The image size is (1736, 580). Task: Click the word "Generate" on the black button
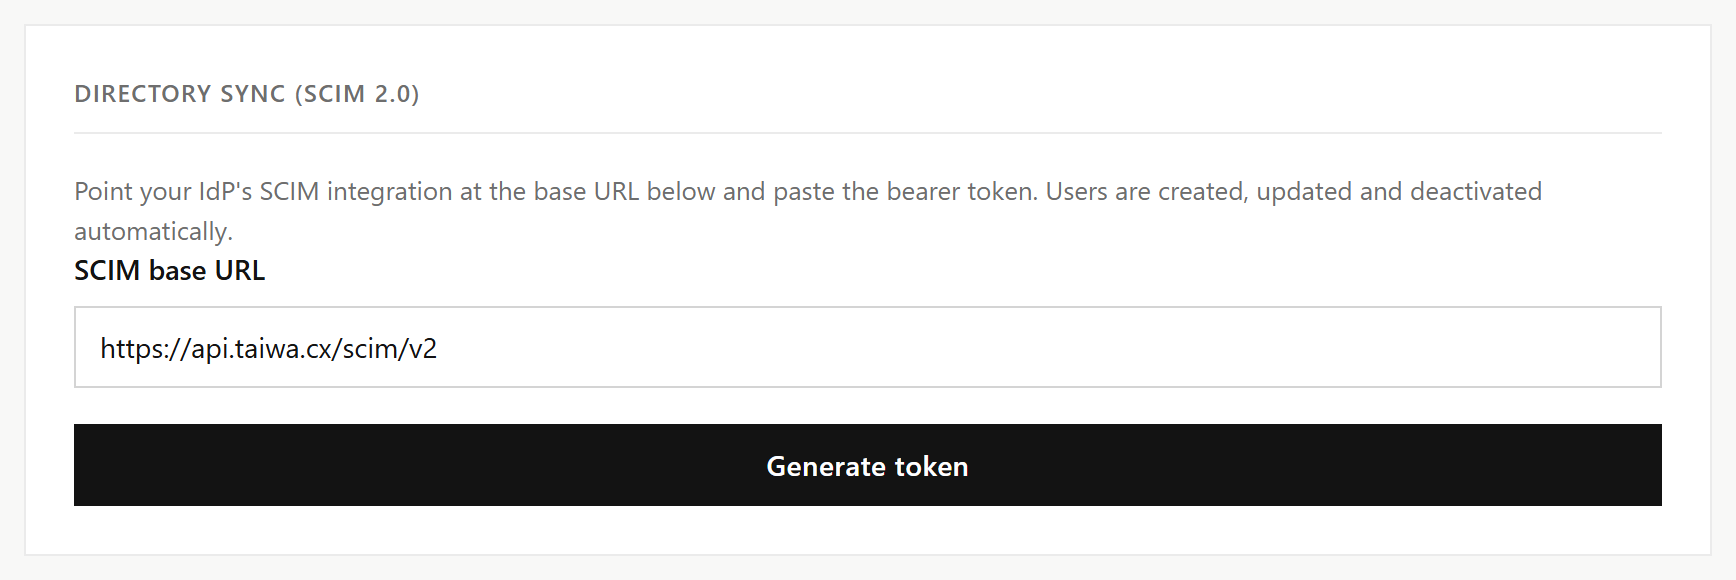pos(826,467)
